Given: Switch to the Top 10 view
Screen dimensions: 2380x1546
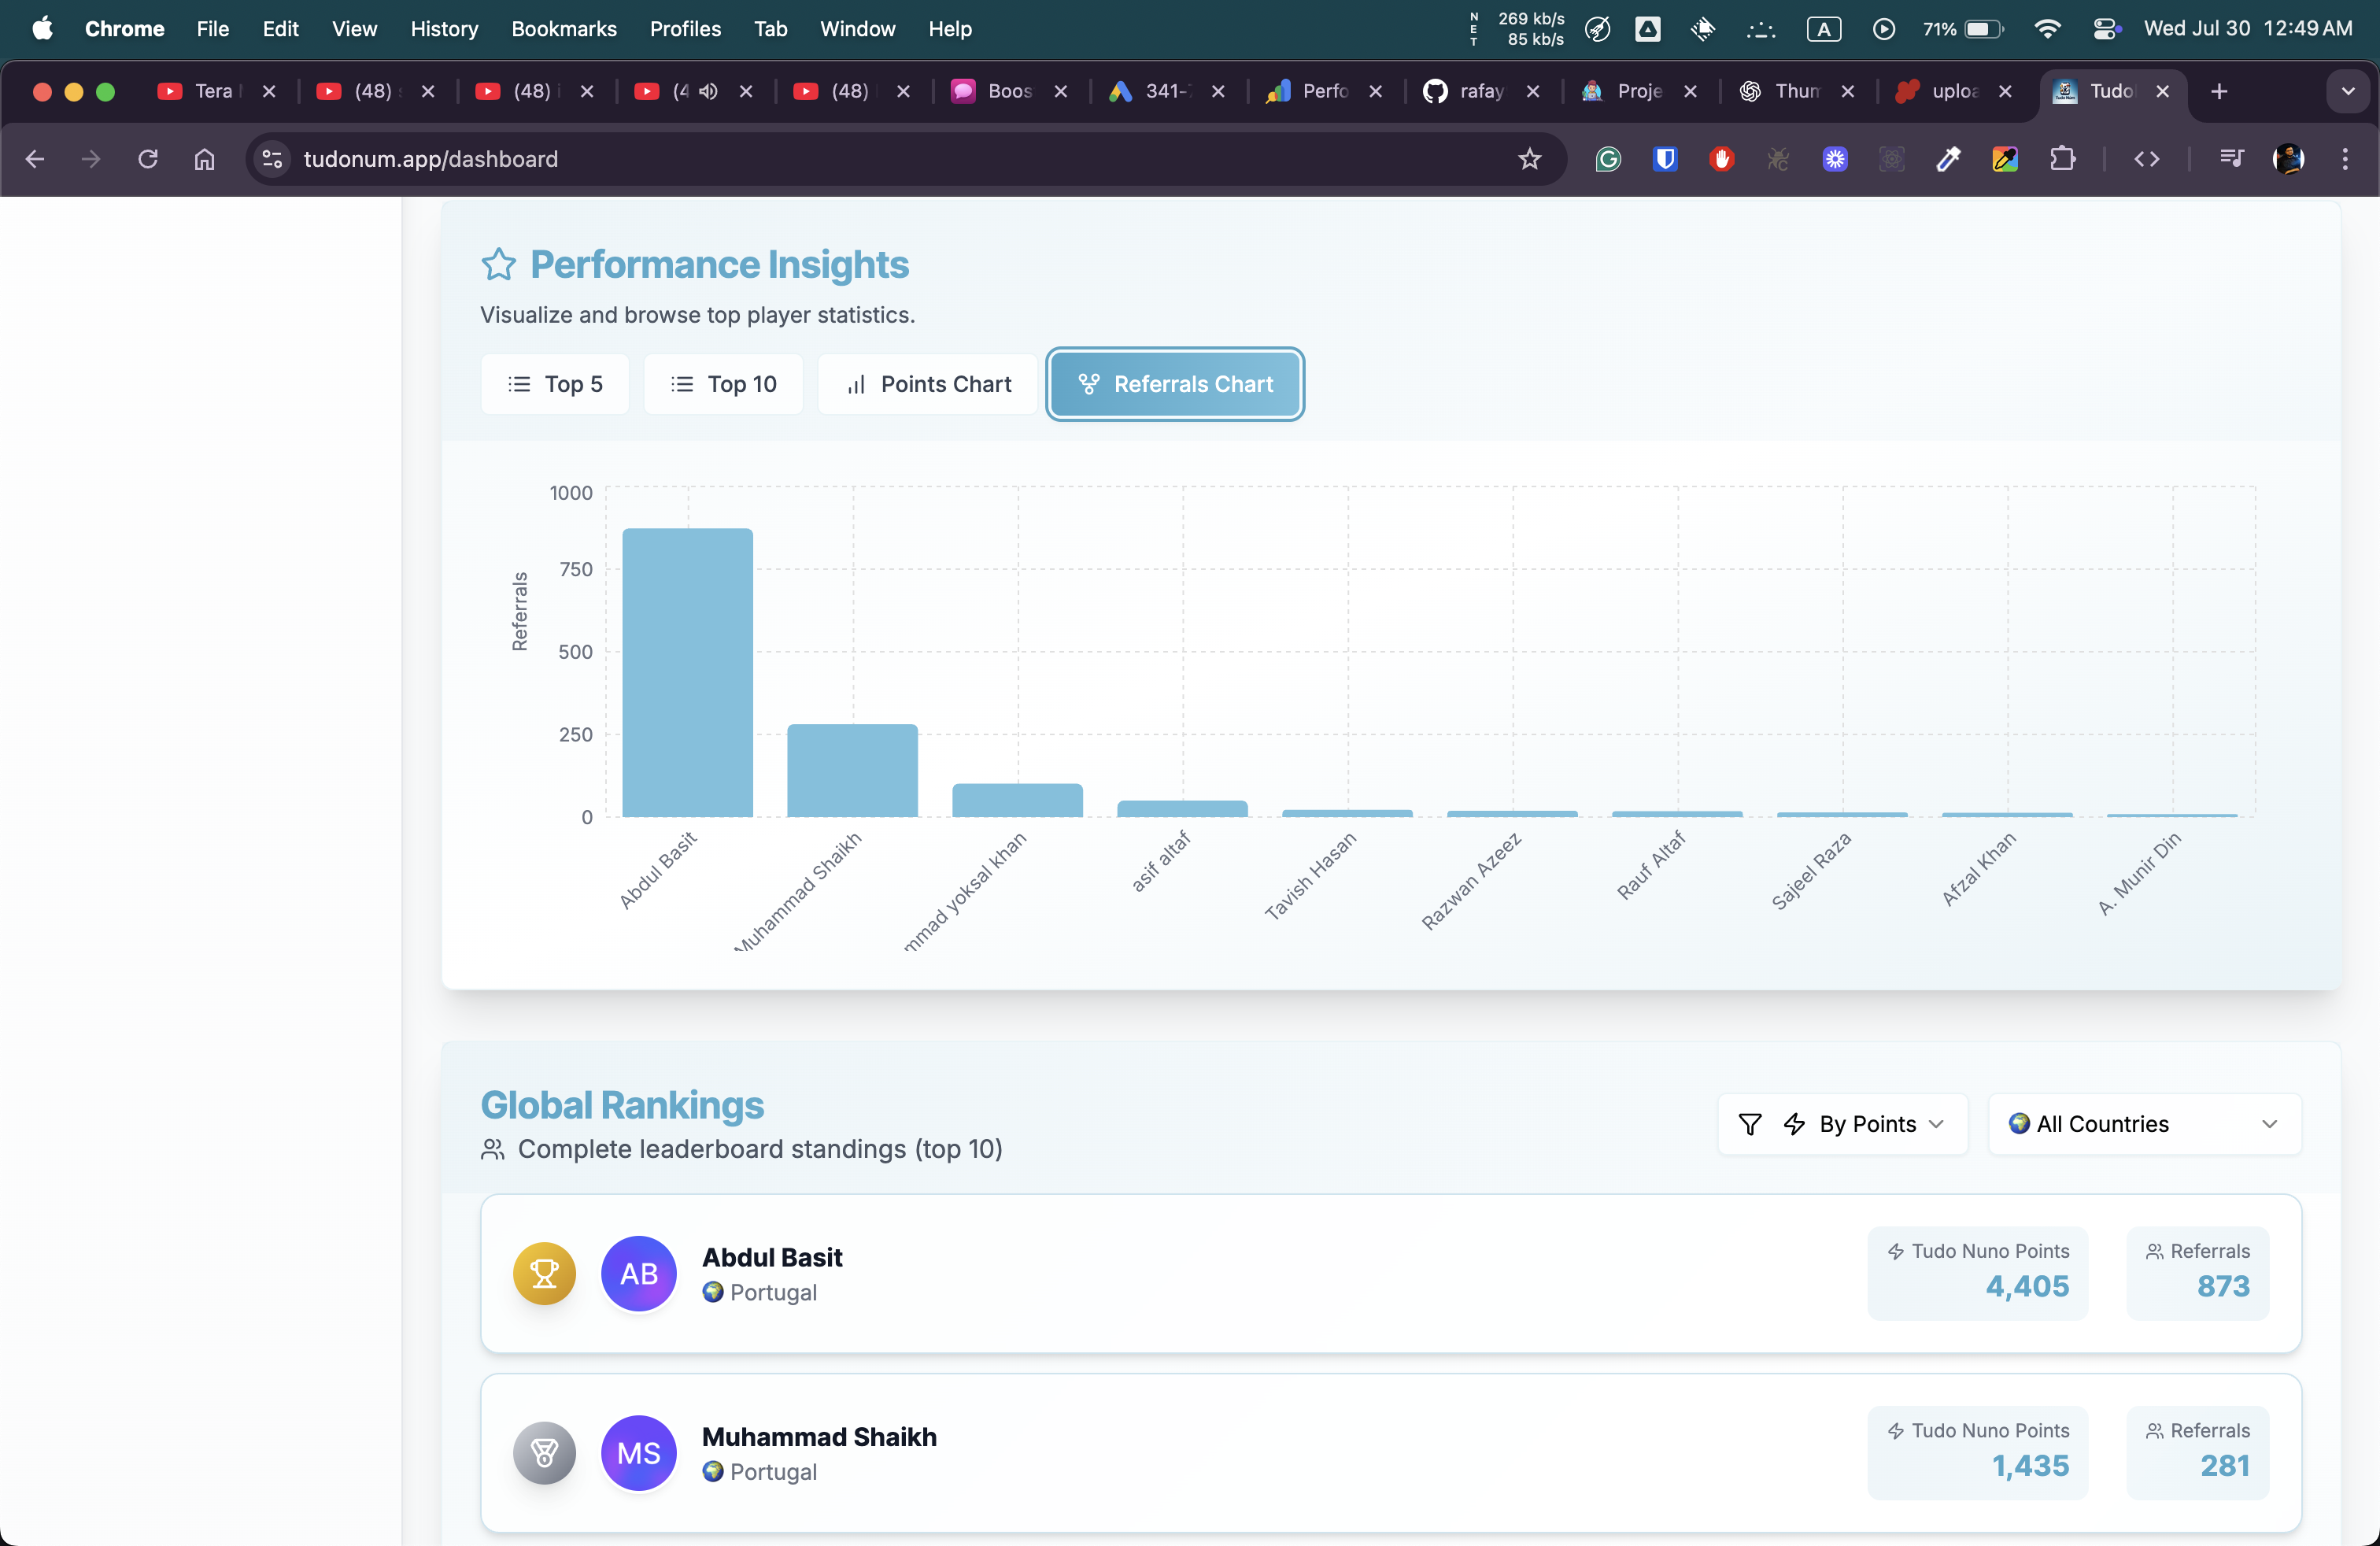Looking at the screenshot, I should click(723, 384).
